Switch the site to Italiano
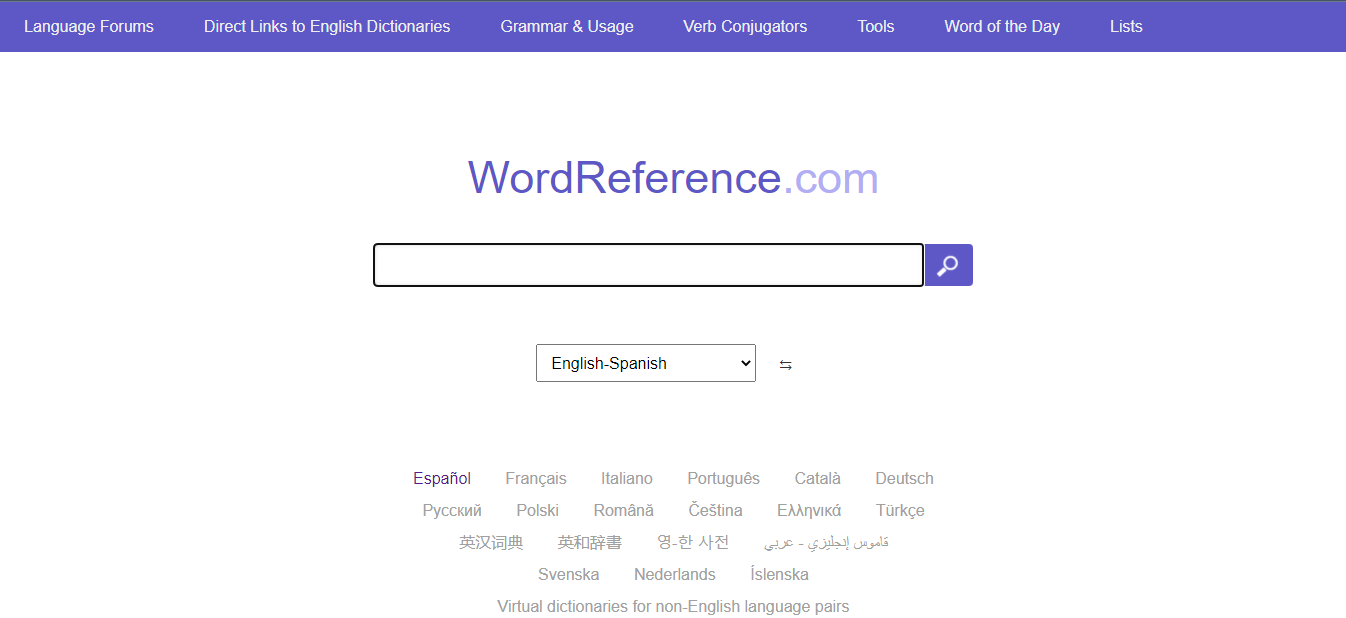Screen dimensions: 1346x618 click(627, 478)
